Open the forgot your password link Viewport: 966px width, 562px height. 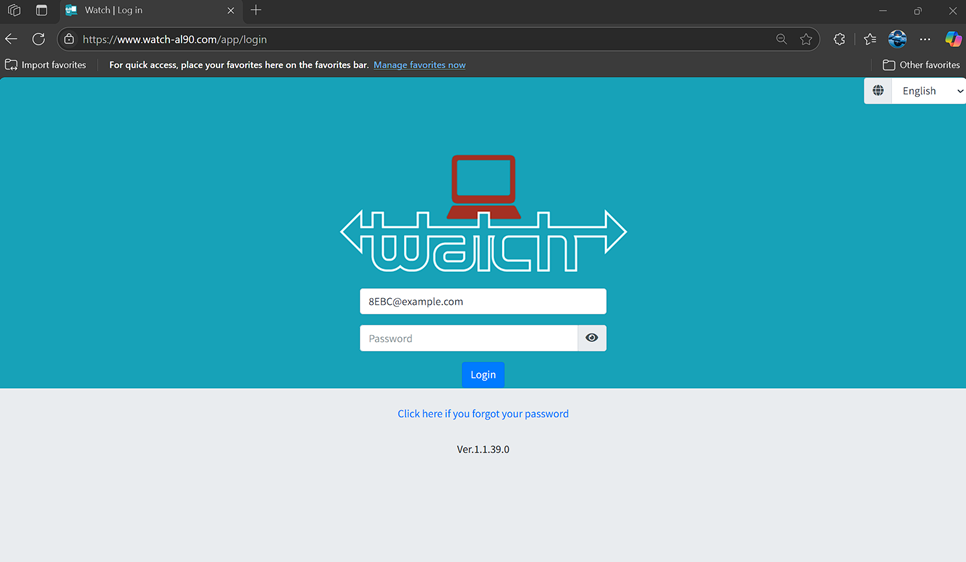[x=483, y=413]
